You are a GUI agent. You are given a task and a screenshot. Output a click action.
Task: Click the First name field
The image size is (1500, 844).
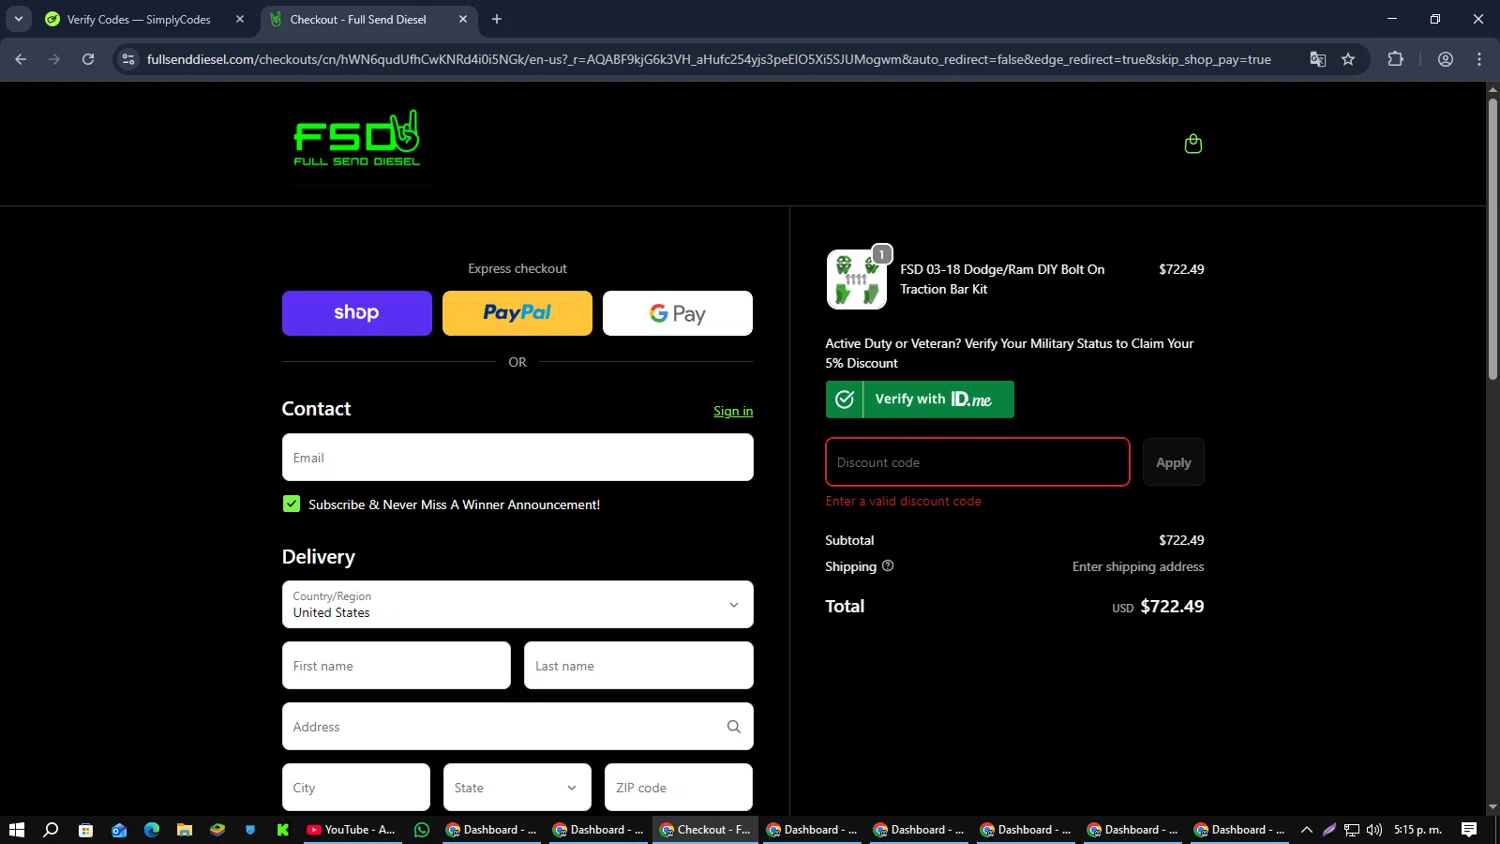(x=396, y=666)
